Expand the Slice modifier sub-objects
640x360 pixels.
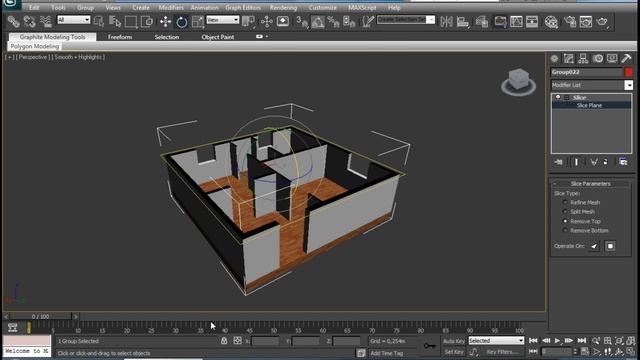pos(567,98)
